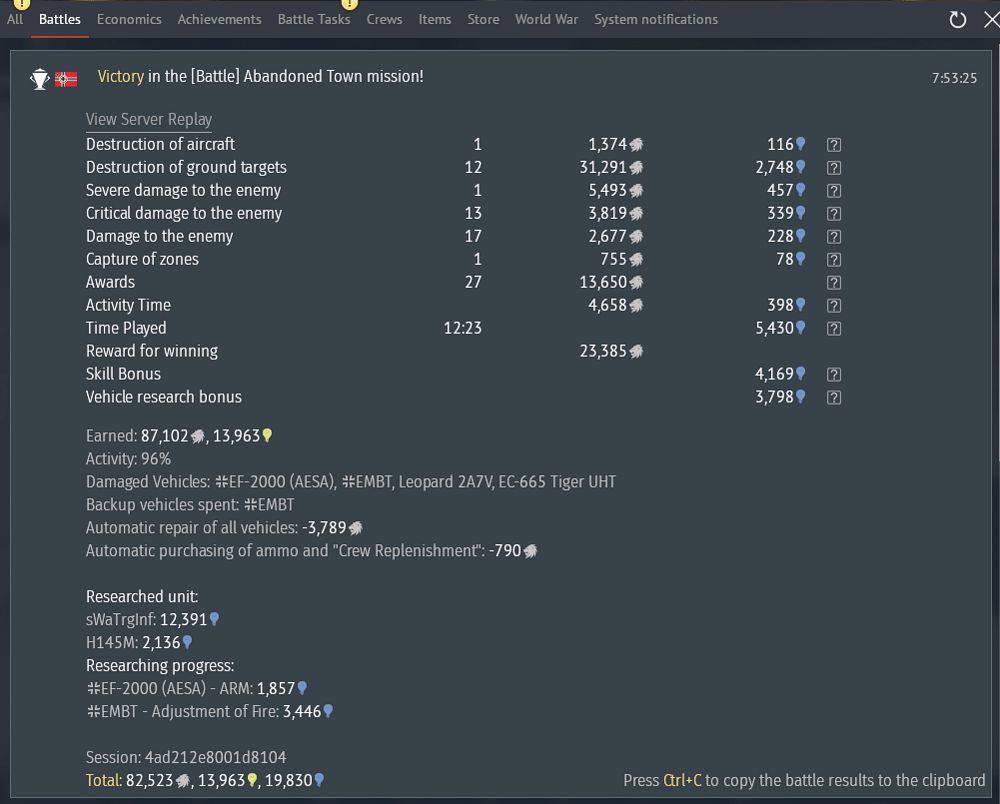Click the German flag icon
The width and height of the screenshot is (1000, 804).
pyautogui.click(x=66, y=79)
